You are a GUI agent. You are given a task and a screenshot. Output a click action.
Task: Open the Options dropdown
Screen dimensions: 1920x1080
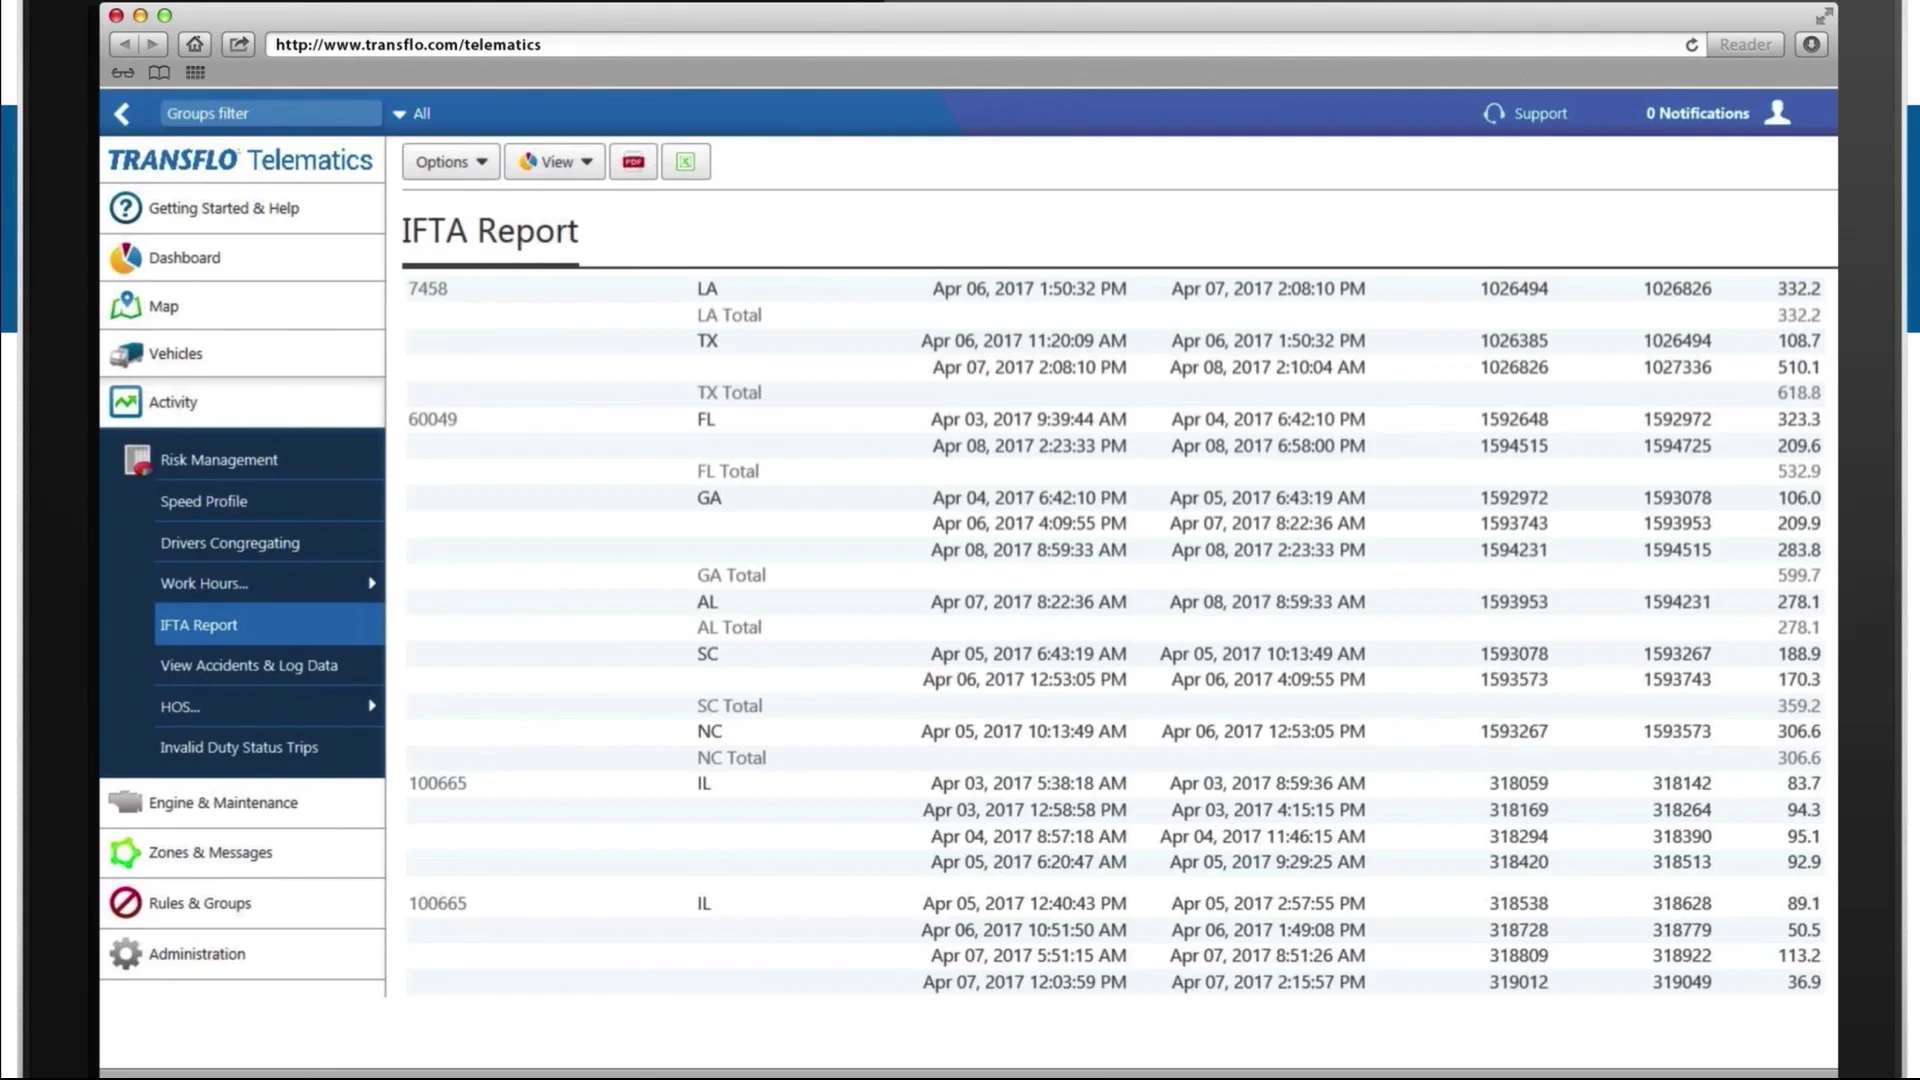449,161
